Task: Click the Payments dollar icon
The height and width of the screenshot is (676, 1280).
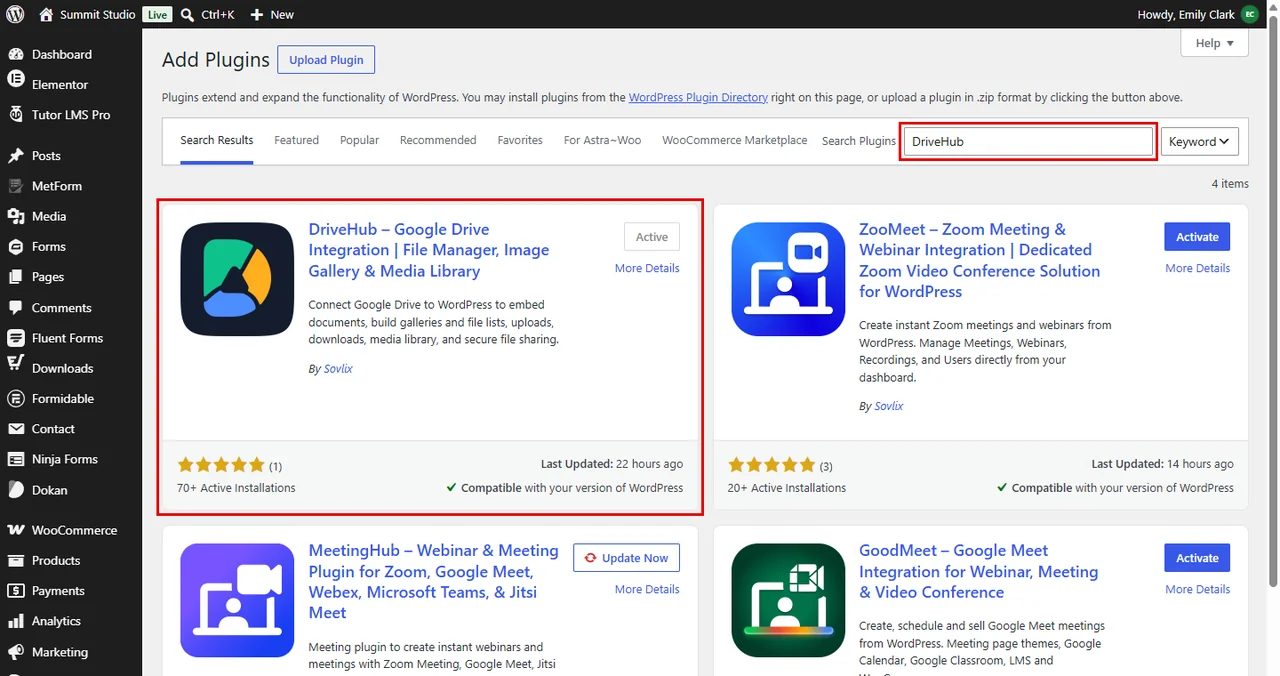Action: coord(15,590)
